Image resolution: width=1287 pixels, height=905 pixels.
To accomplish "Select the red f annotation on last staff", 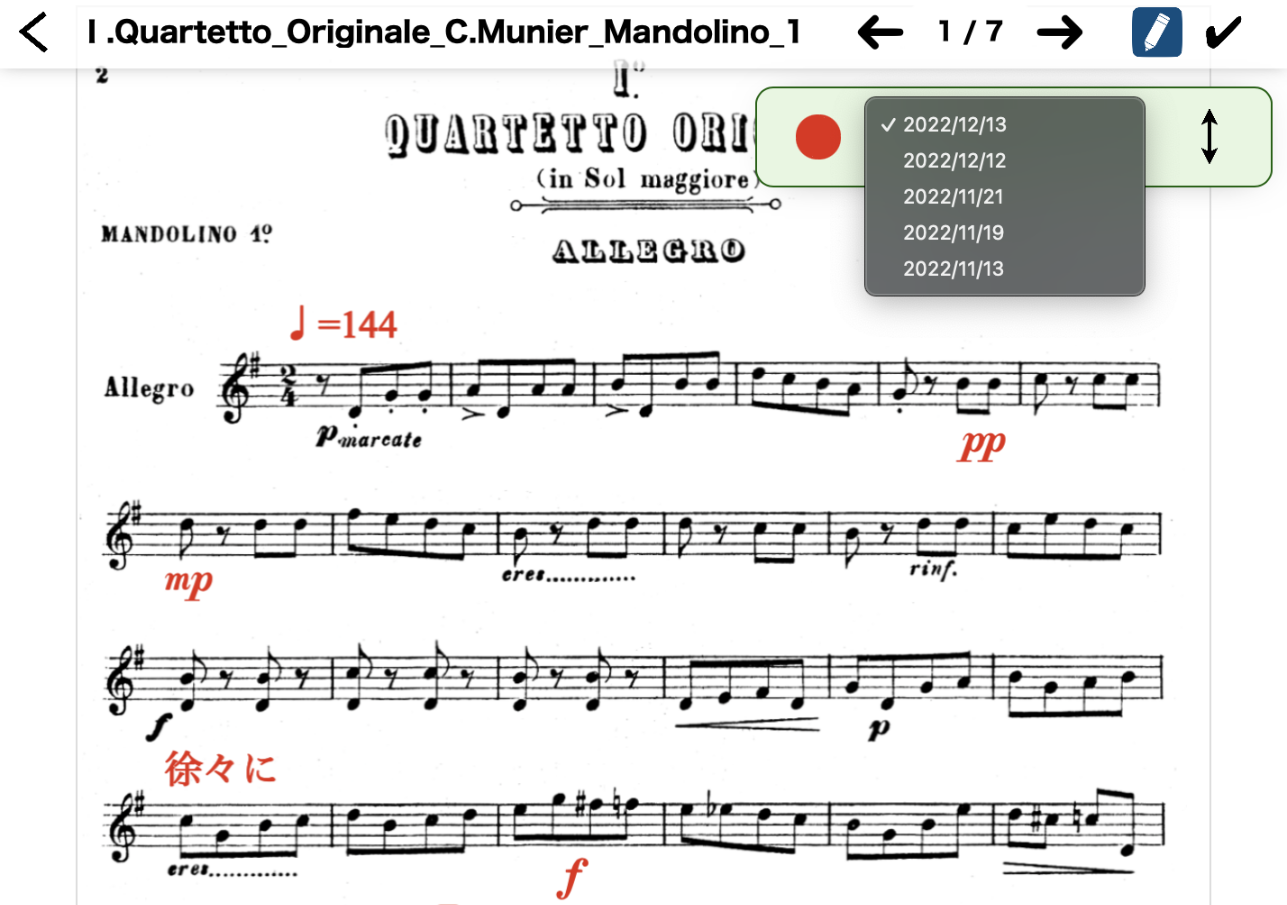I will point(570,878).
